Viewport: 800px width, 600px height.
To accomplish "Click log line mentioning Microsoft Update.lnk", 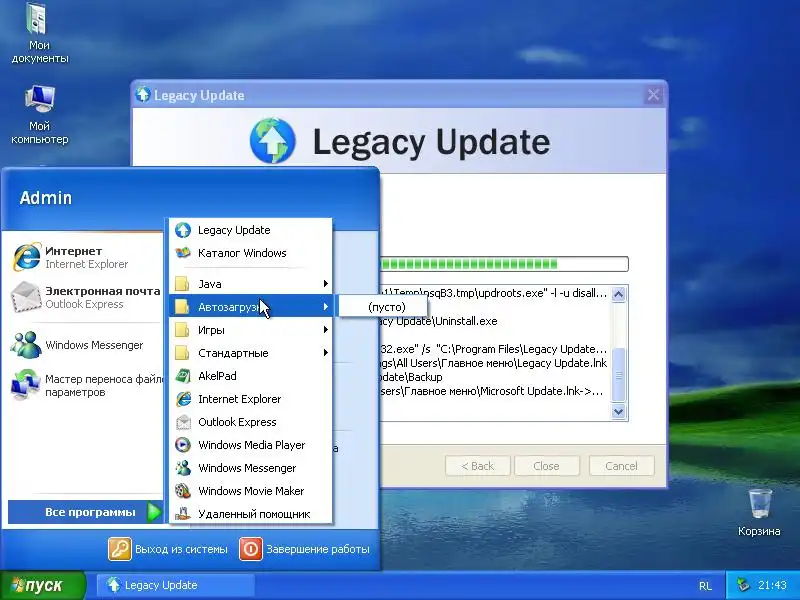I will pyautogui.click(x=492, y=391).
